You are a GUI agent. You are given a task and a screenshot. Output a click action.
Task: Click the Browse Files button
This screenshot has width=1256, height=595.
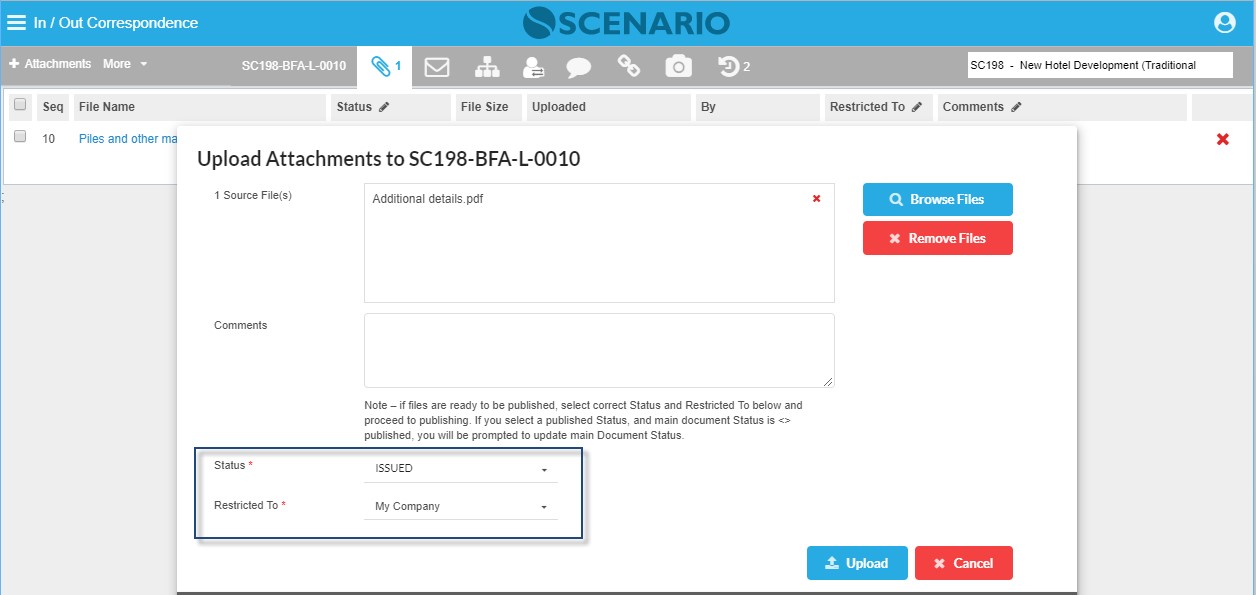pyautogui.click(x=938, y=199)
